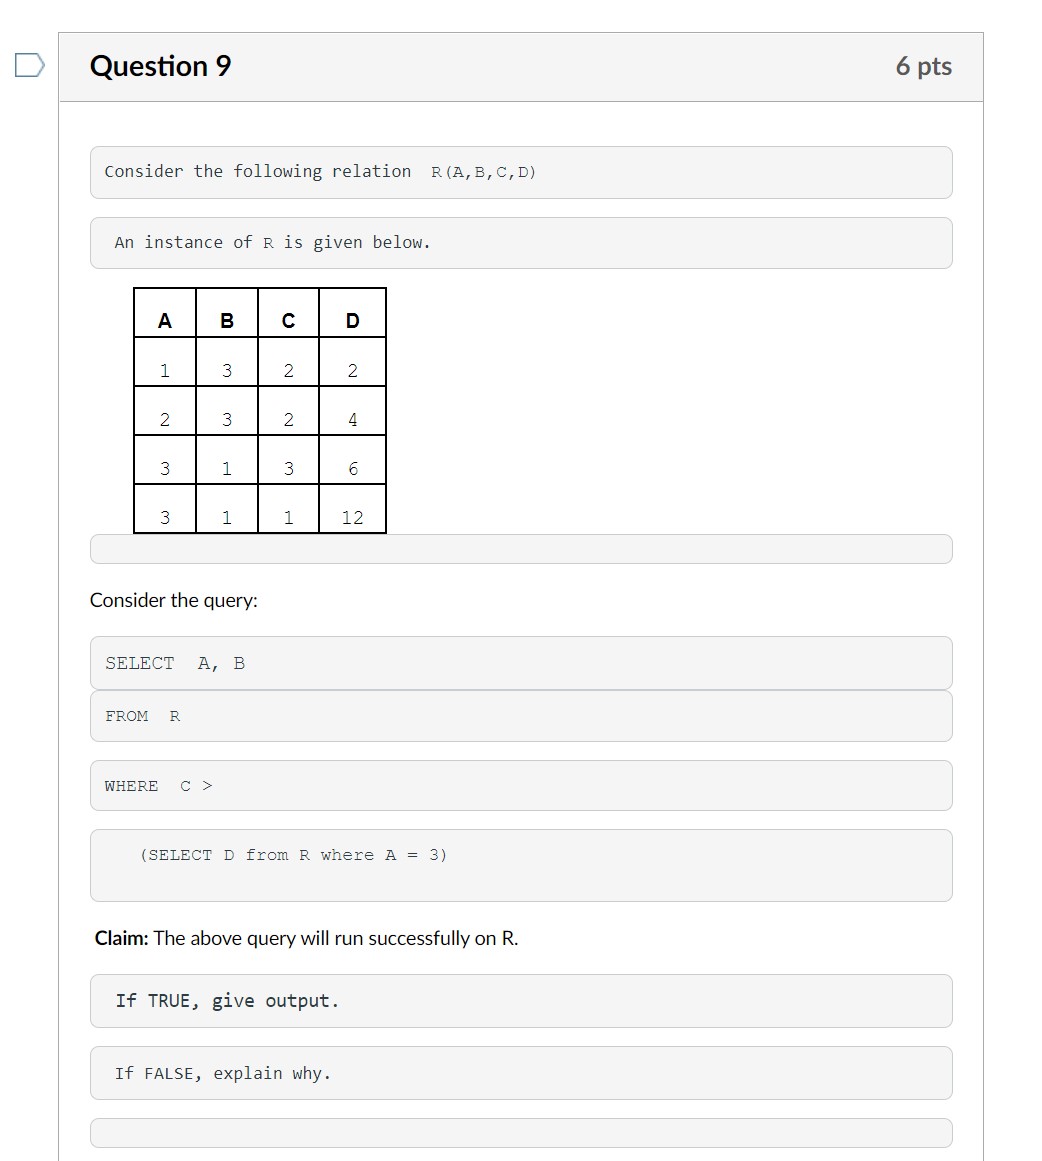Screen dimensions: 1042x1161
Task: Click the 6 pts label
Action: coord(924,66)
